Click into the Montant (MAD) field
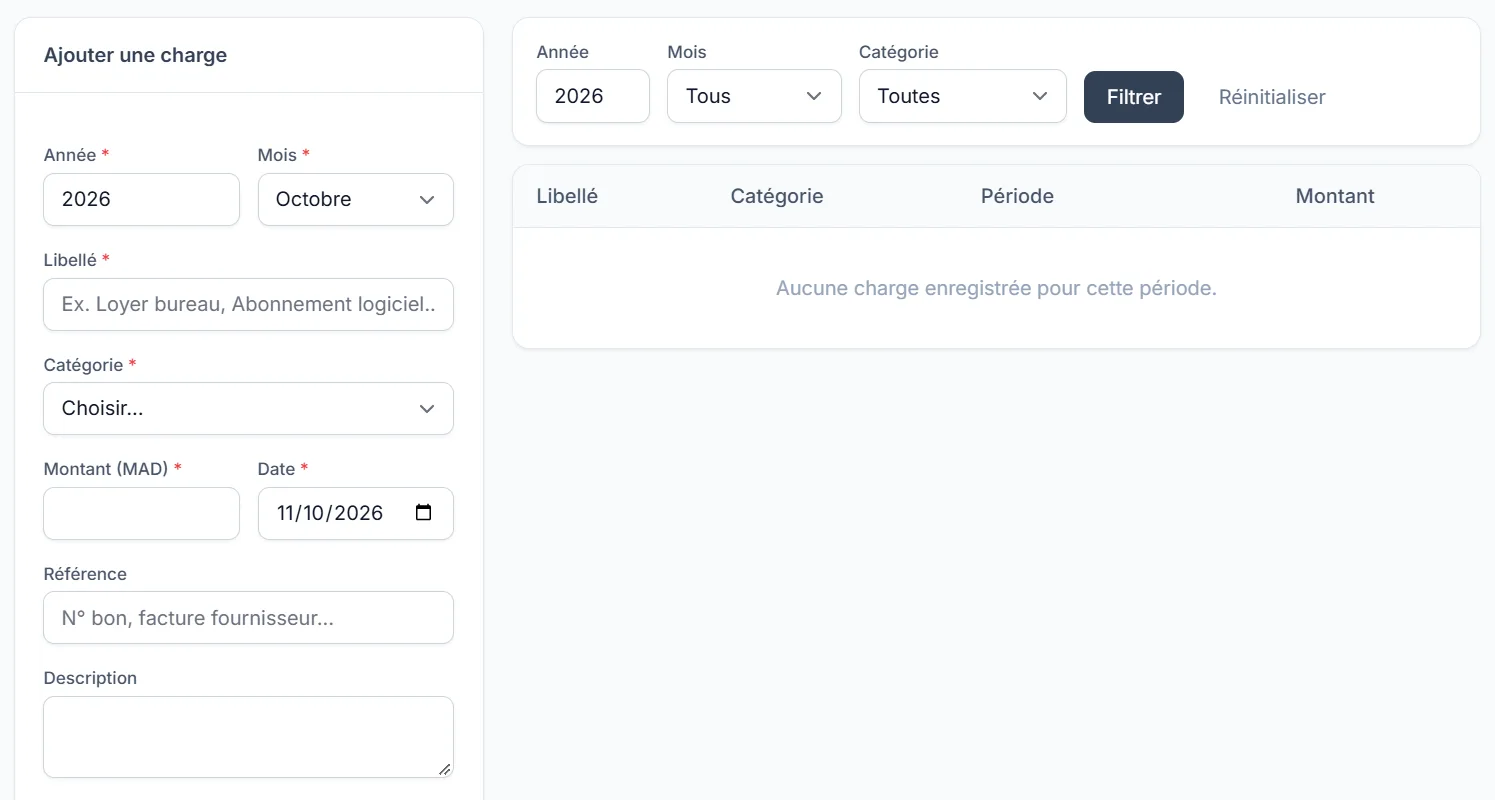The height and width of the screenshot is (800, 1495). coord(142,513)
